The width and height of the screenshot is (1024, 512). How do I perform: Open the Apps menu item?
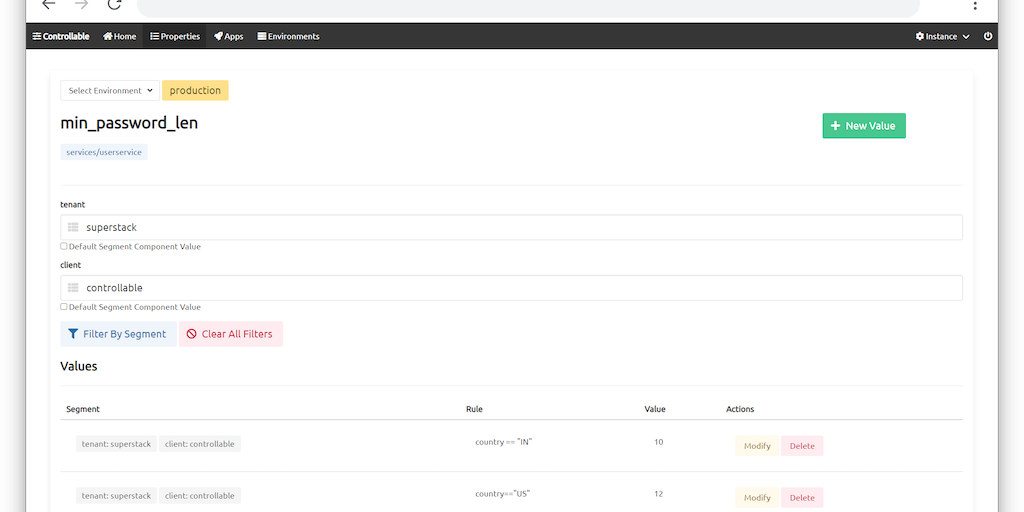tap(229, 36)
